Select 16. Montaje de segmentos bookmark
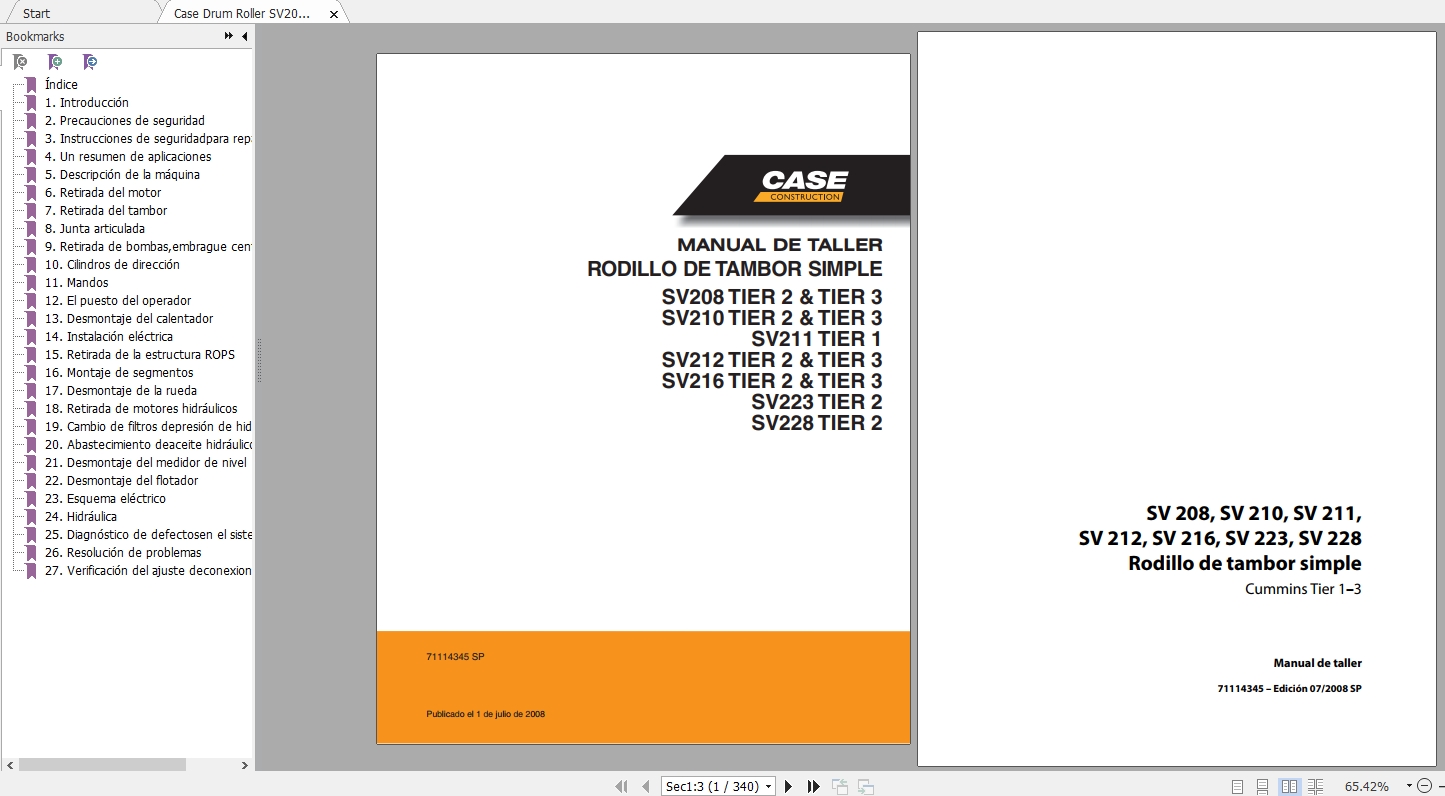The height and width of the screenshot is (796, 1445). pyautogui.click(x=119, y=373)
